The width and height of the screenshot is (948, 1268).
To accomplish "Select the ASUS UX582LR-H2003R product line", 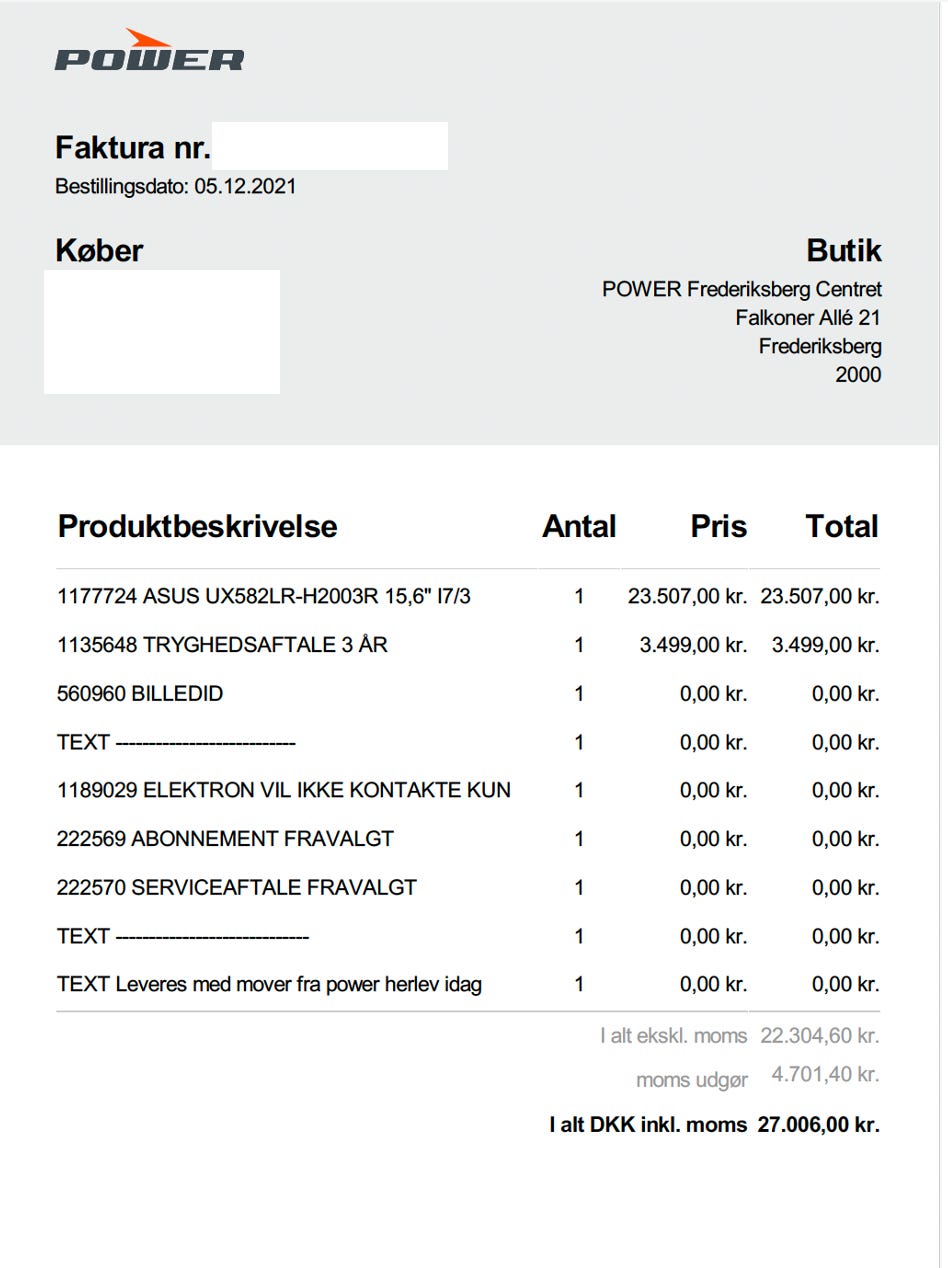I will coord(264,597).
